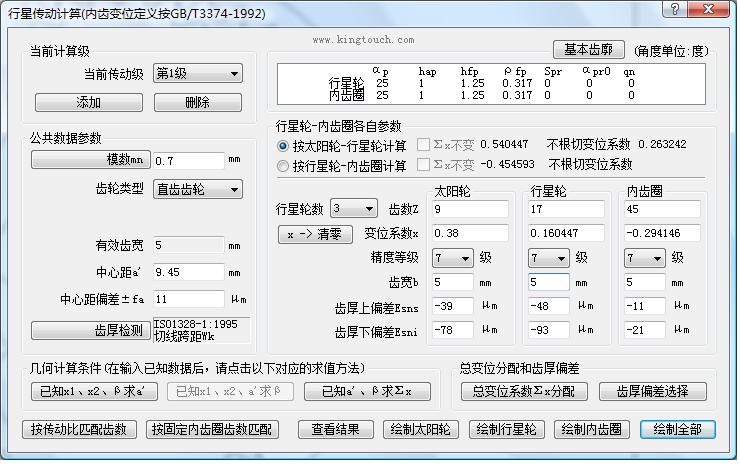Open 内齿圈 精度等级 dropdown
This screenshot has height=466, width=740.
pos(645,258)
